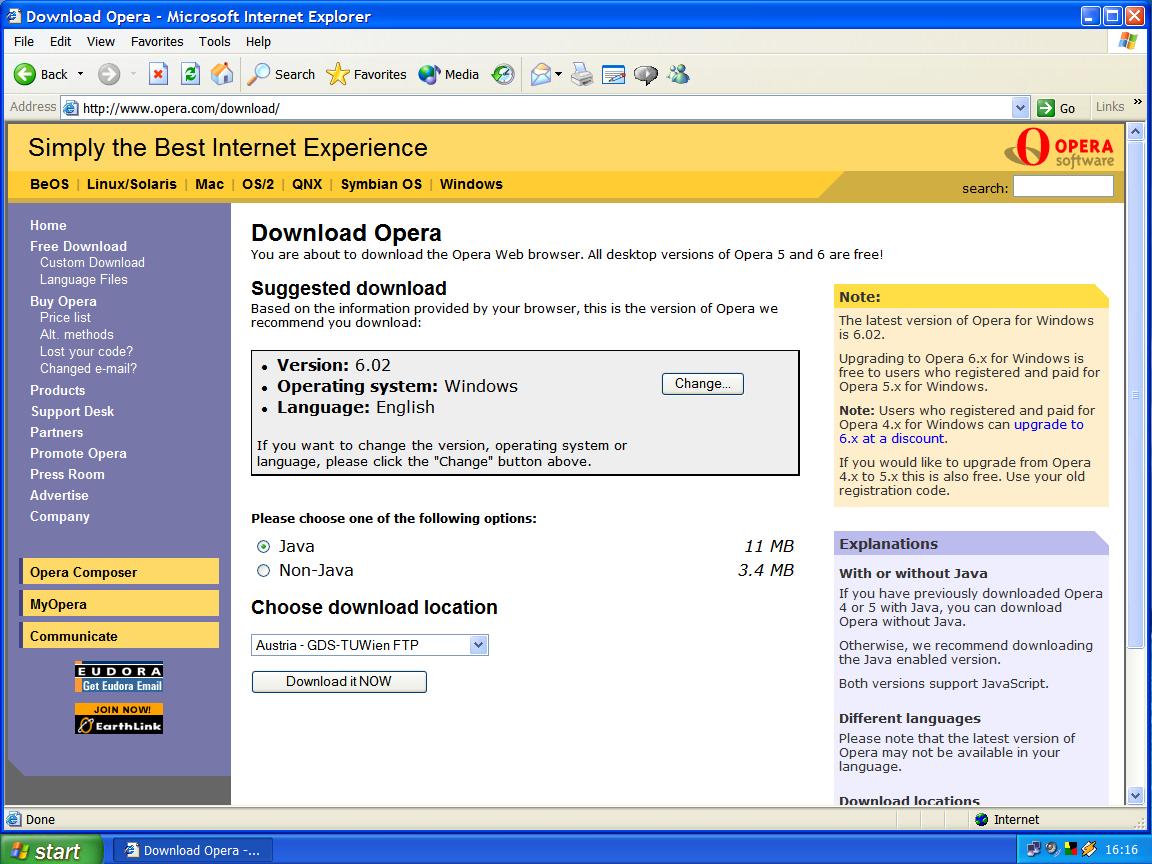Open the address bar dropdown arrow

(1020, 108)
